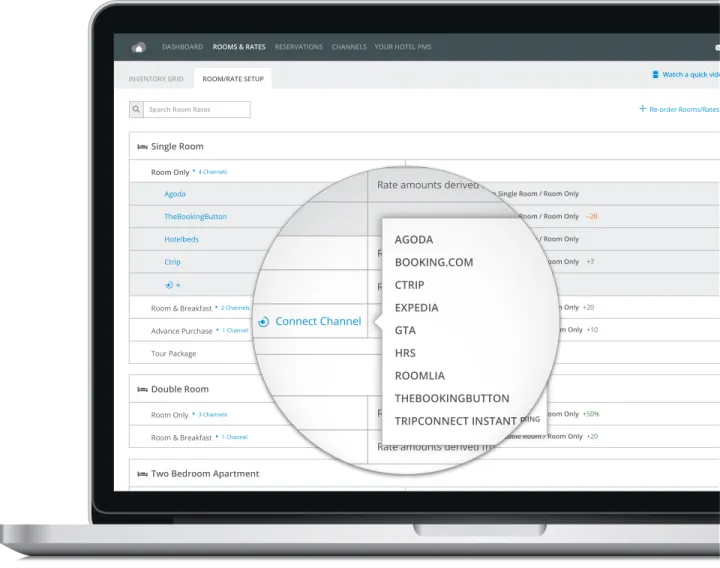Expand 4 Channels under Single Room Only
This screenshot has height=568, width=720.
(213, 172)
